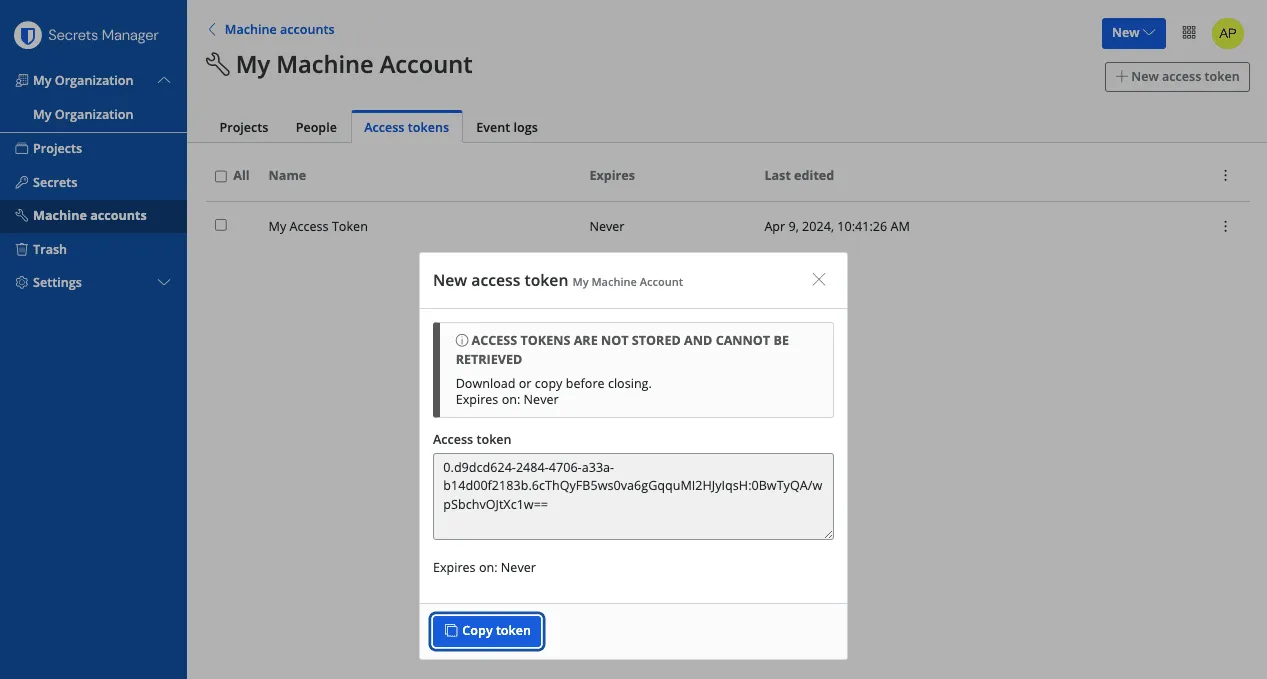Expand the Settings sidebar section
1267x679 pixels.
pos(164,282)
